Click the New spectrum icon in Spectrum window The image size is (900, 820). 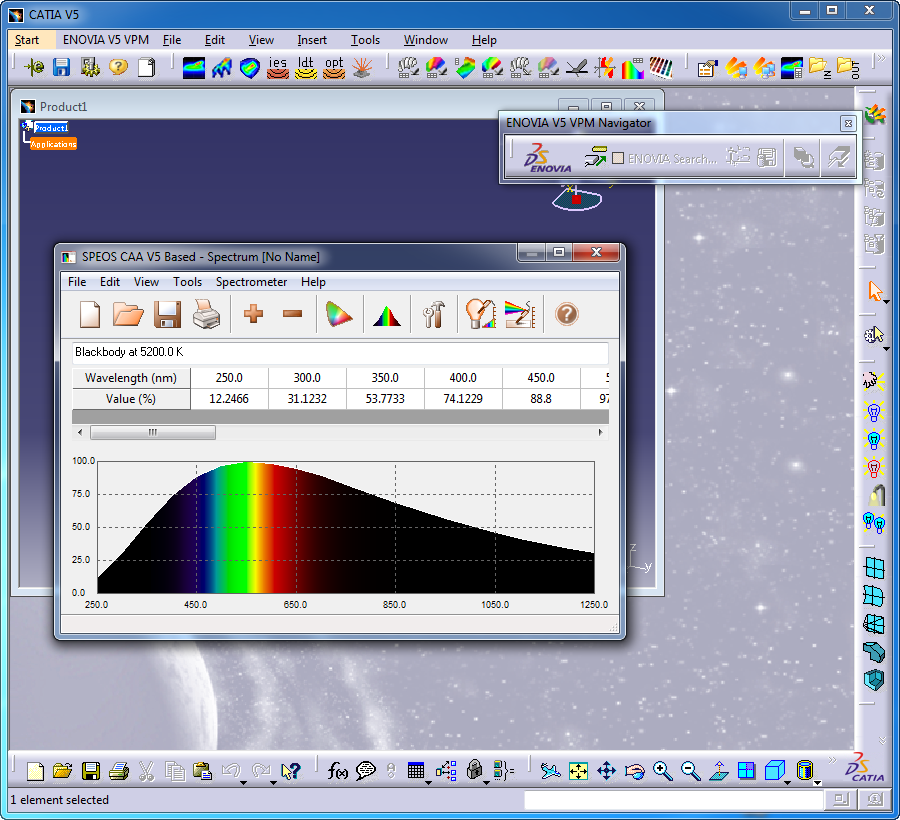90,314
